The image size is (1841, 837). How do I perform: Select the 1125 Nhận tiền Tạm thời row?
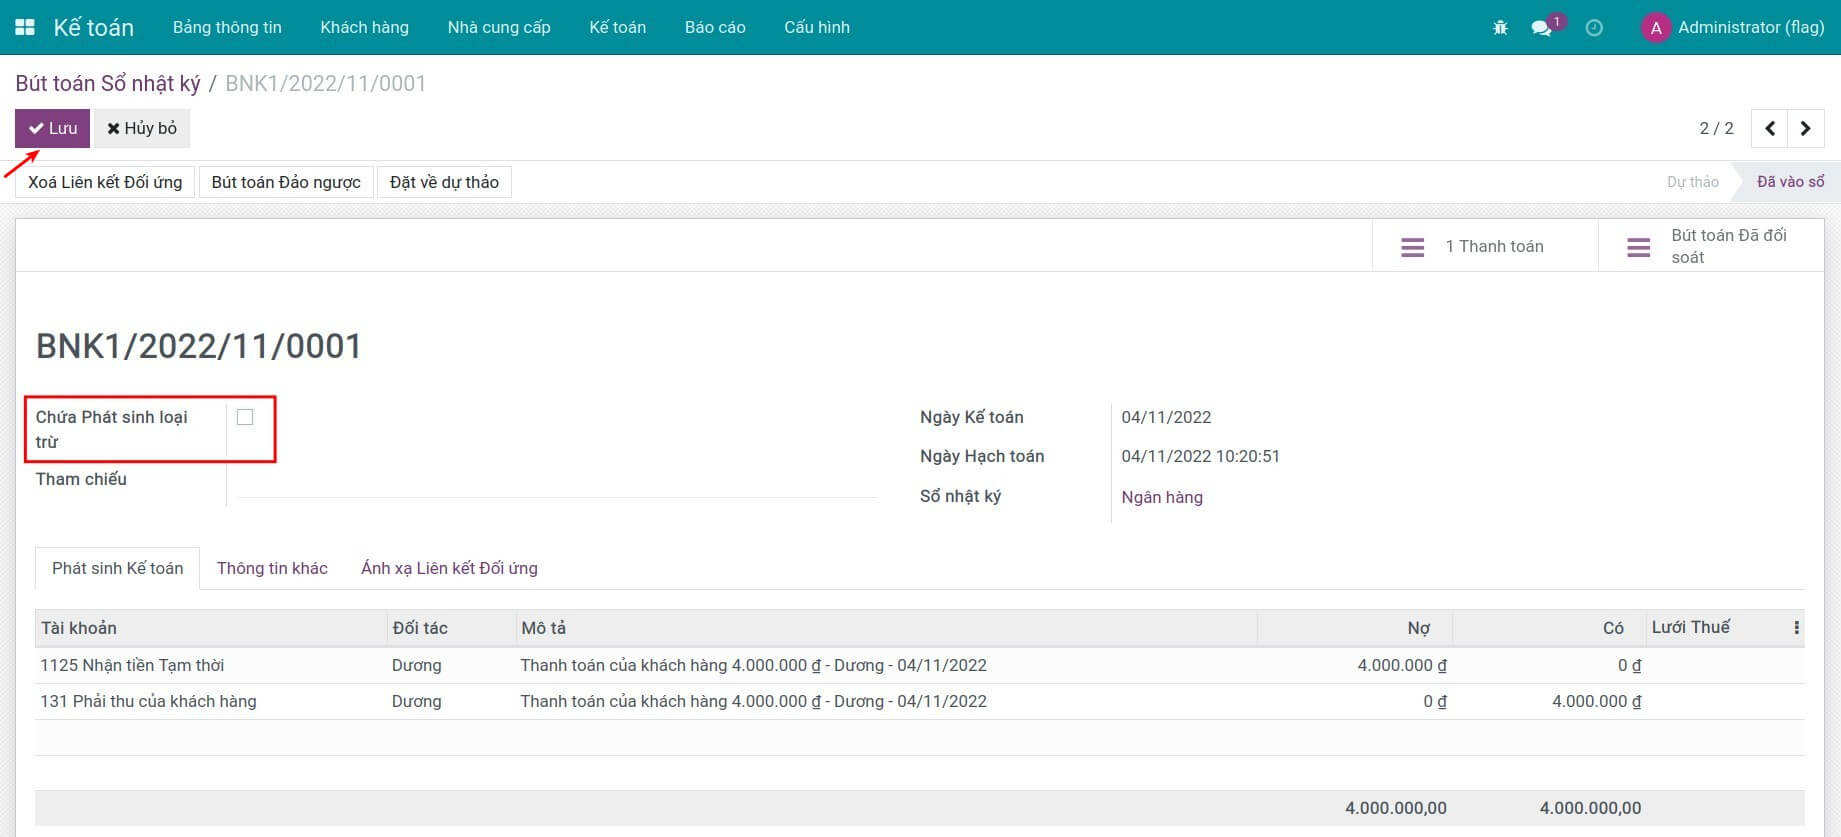tap(132, 665)
